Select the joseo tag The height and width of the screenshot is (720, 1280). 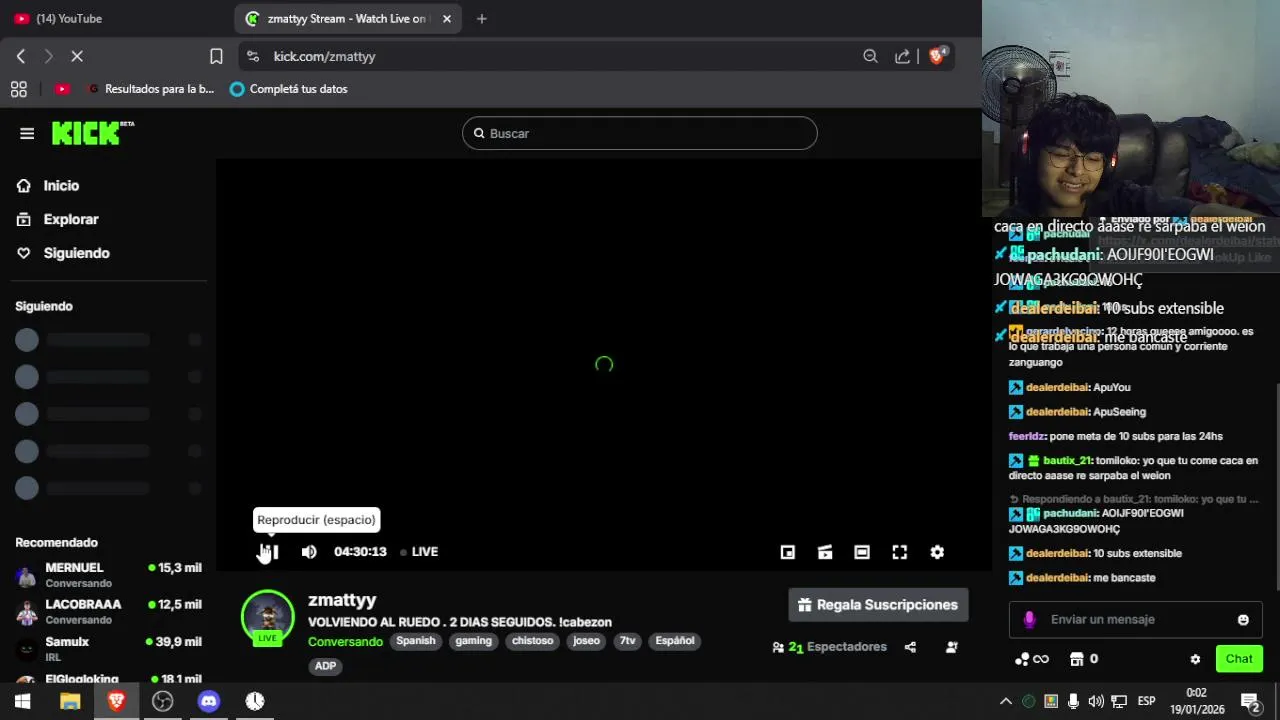coord(586,641)
